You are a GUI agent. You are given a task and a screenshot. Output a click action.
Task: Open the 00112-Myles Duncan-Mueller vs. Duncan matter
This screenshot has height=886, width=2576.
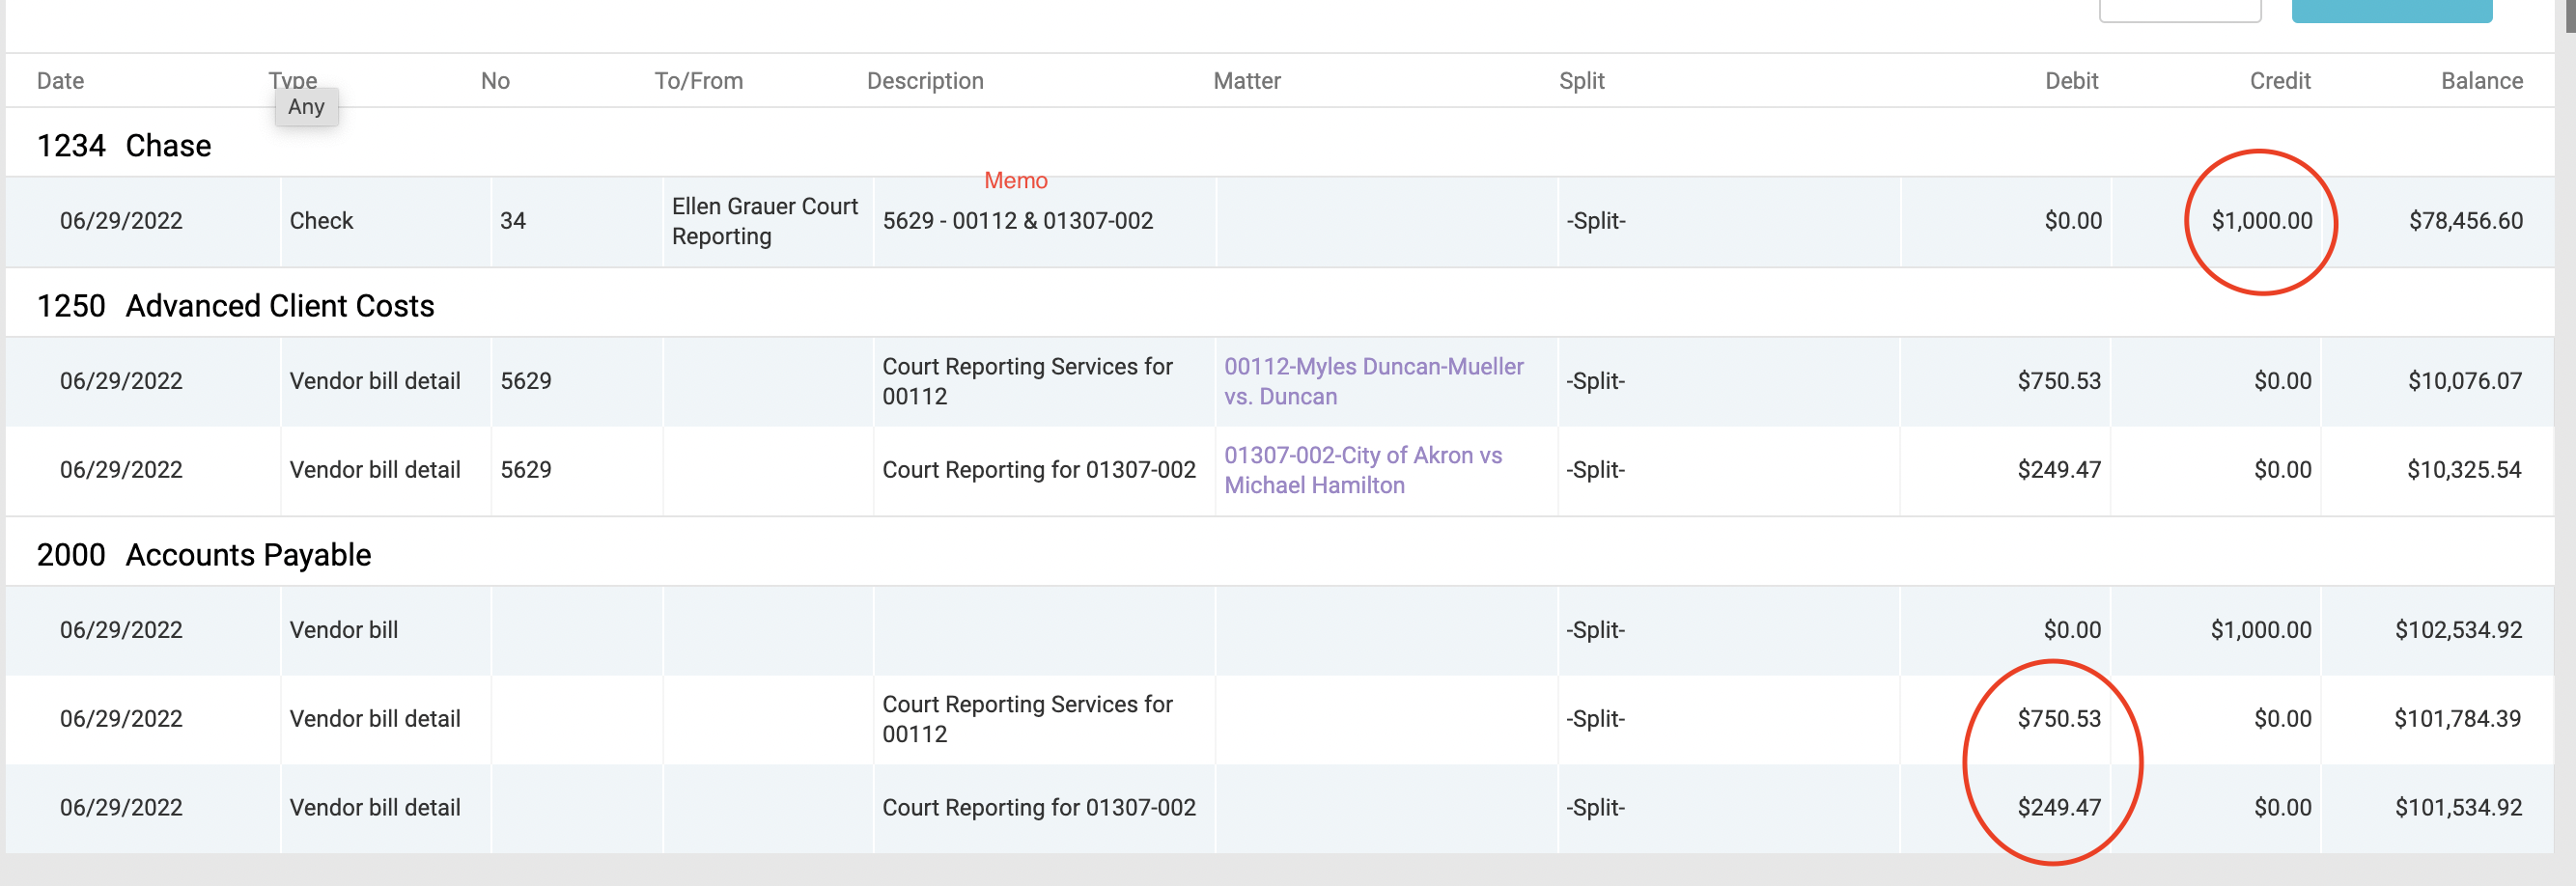(1374, 381)
